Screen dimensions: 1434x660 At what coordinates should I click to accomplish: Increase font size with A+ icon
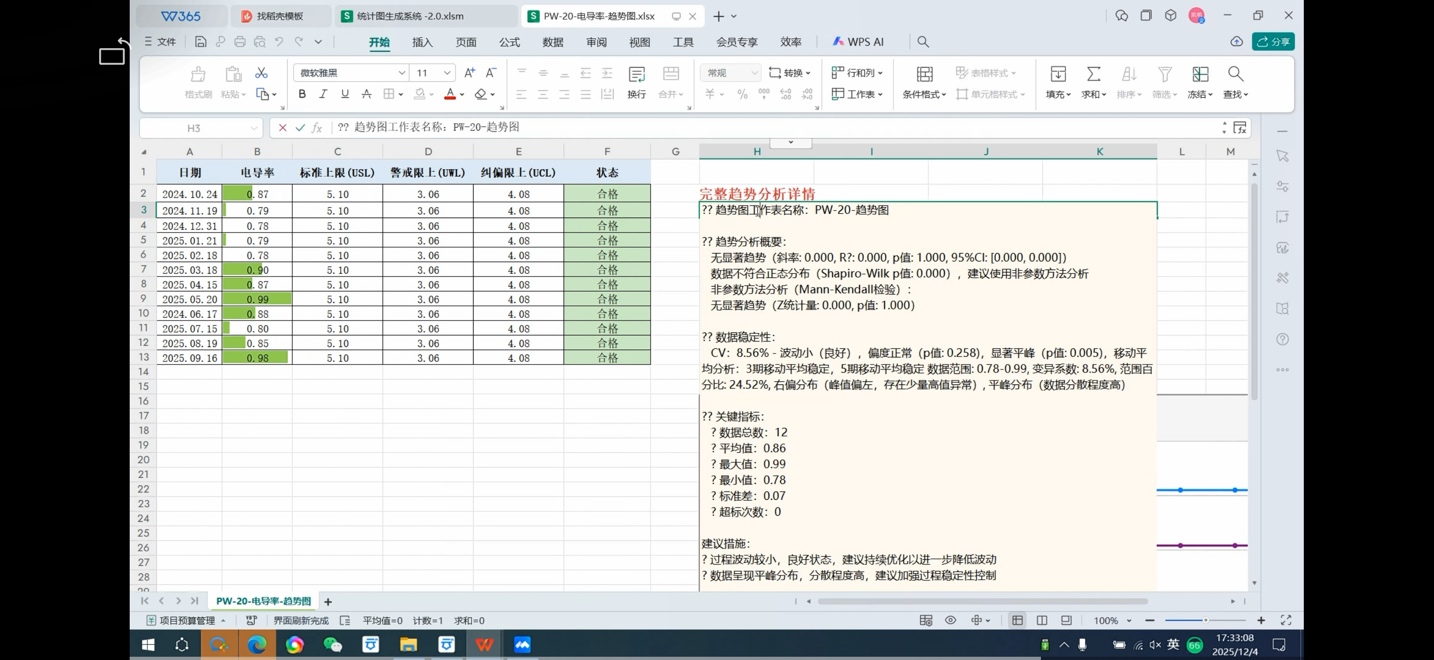[x=469, y=73]
